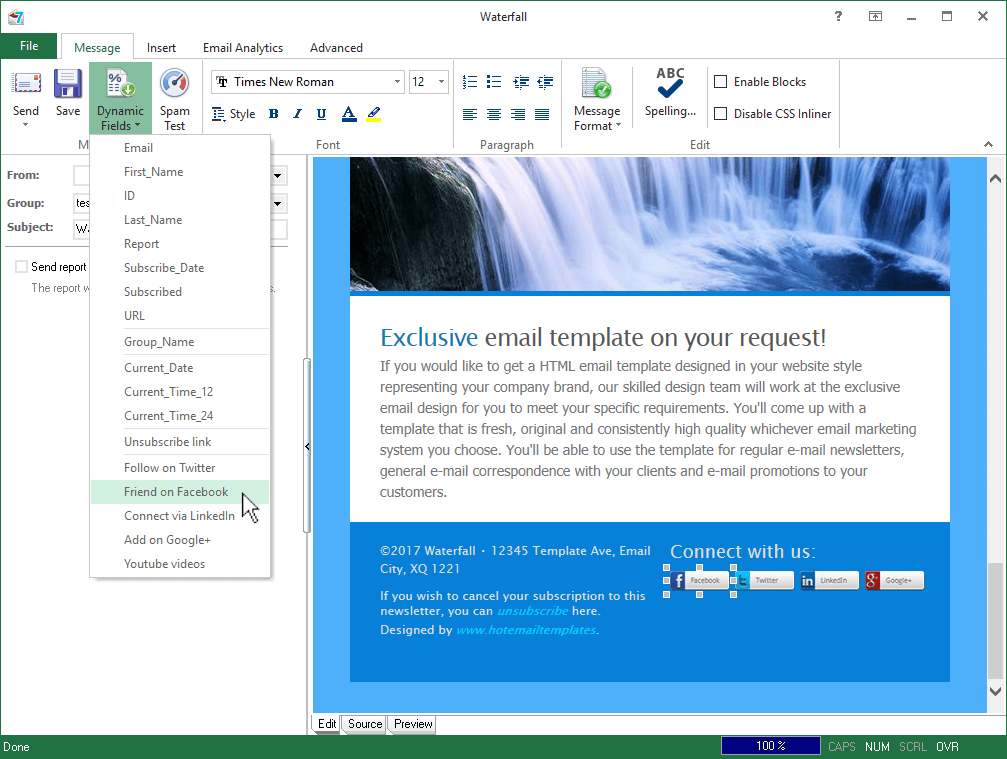Run the Spam Test tool
This screenshot has width=1007, height=759.
(174, 98)
